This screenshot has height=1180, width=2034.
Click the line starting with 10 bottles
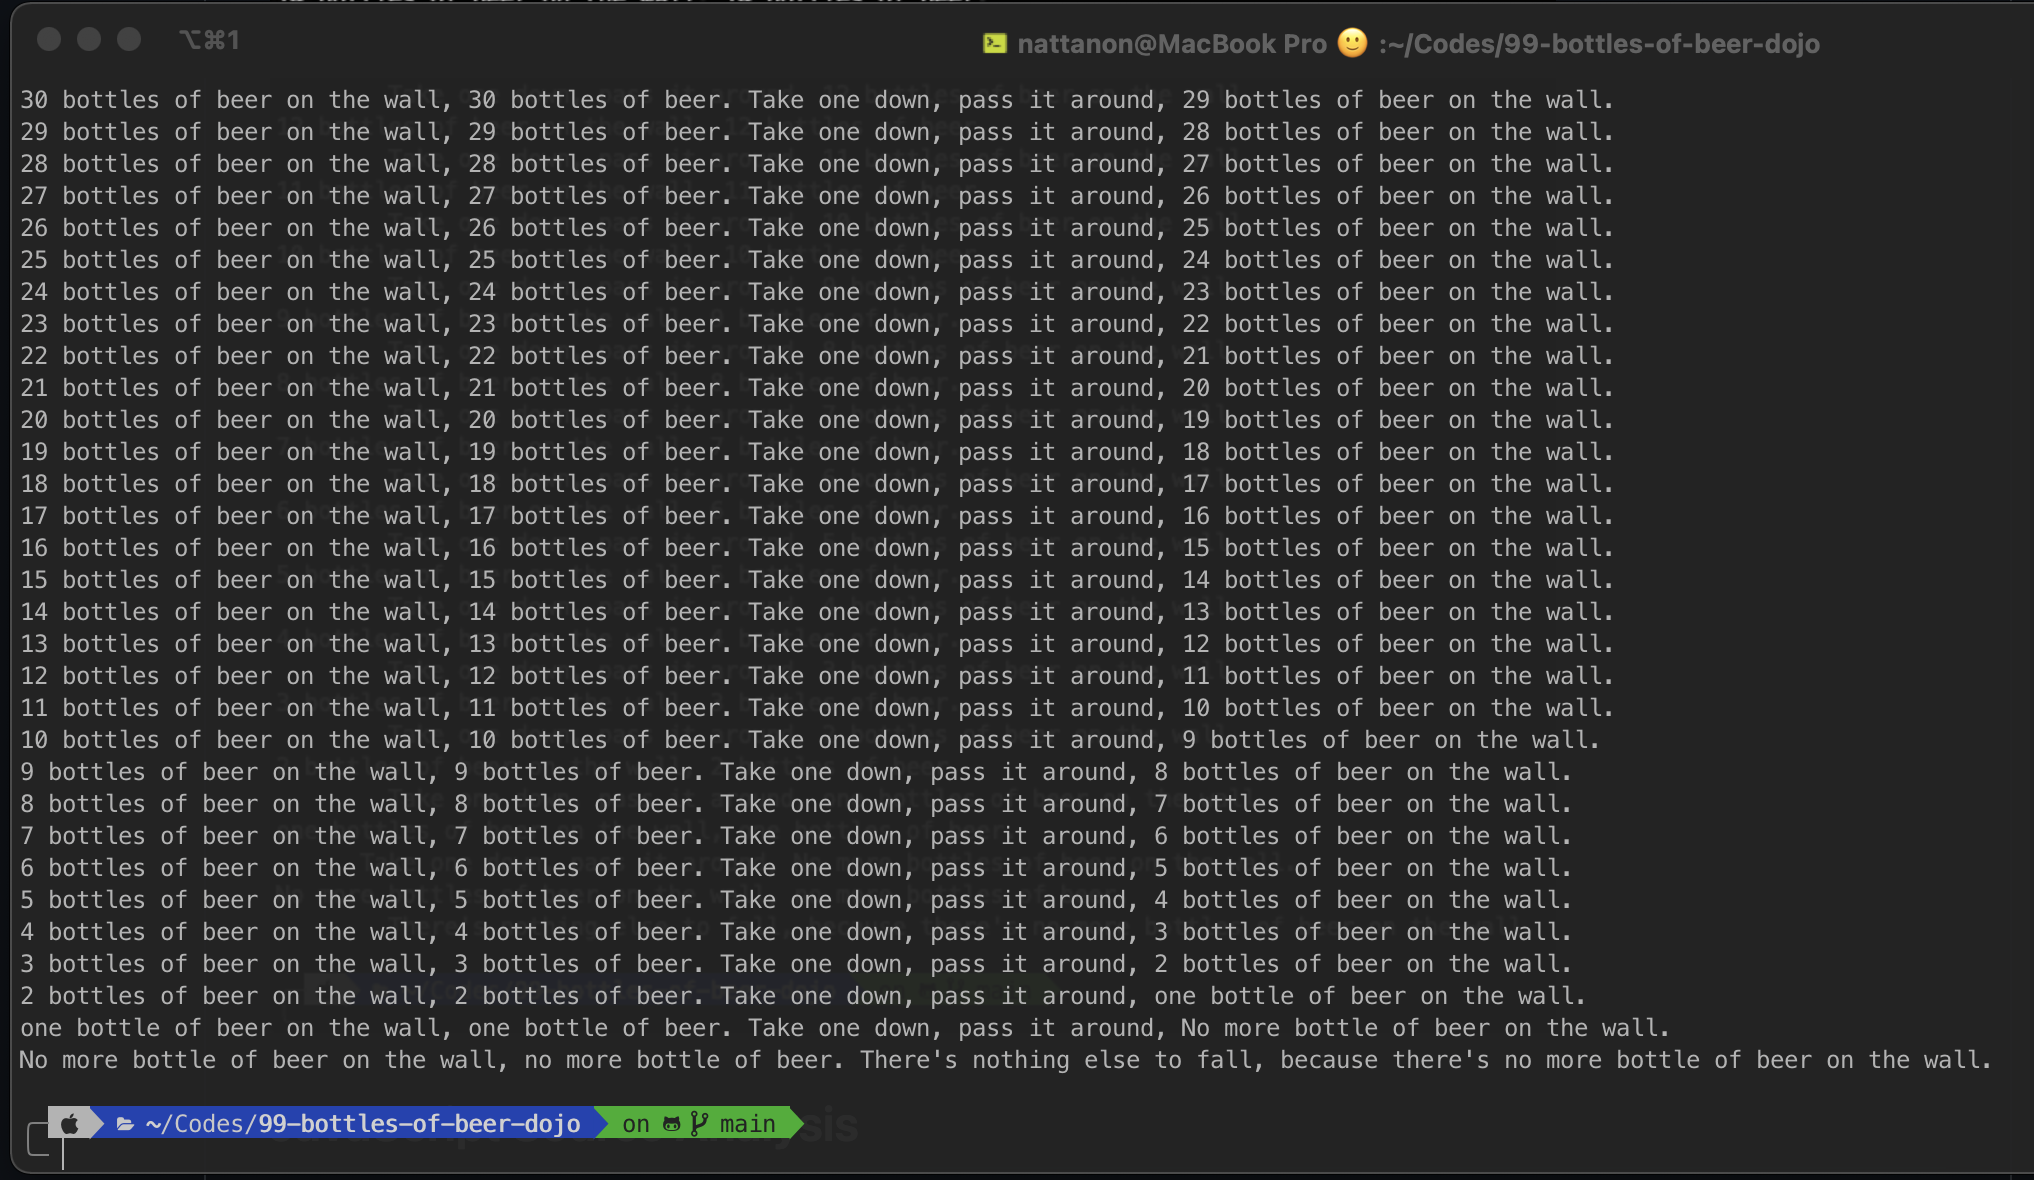coord(809,740)
